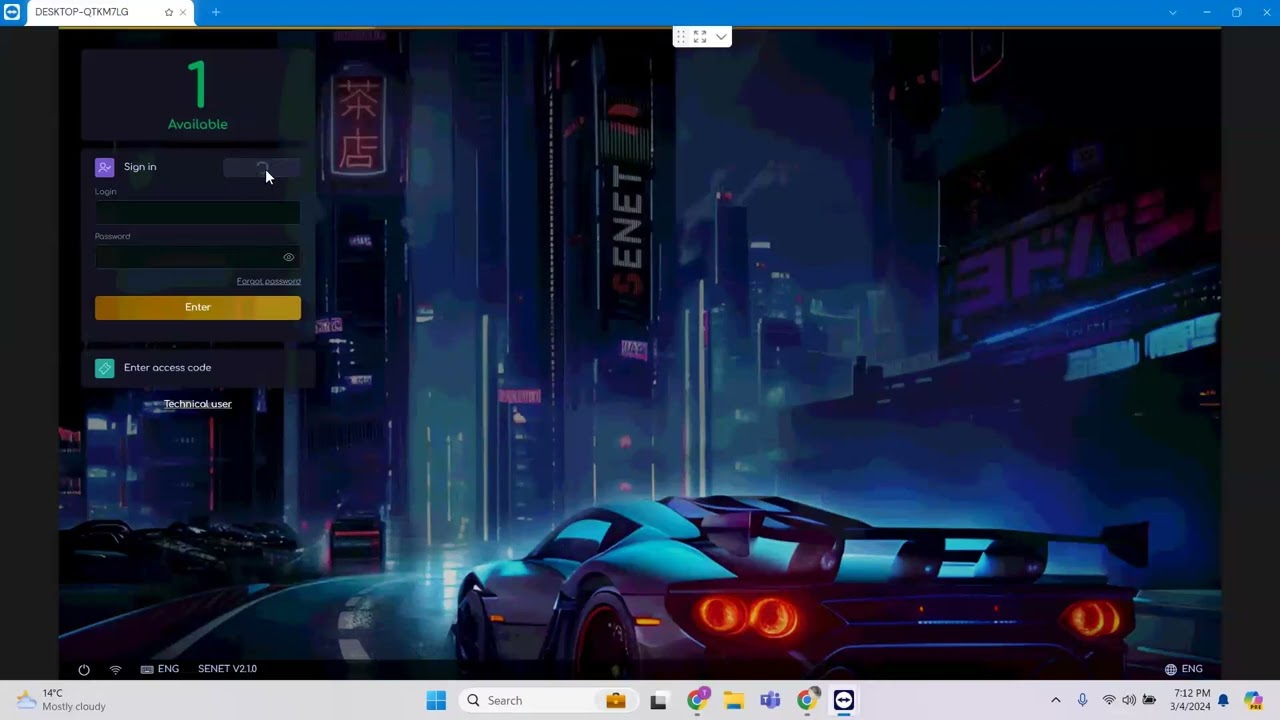
Task: Show password with the eye icon
Action: [289, 257]
